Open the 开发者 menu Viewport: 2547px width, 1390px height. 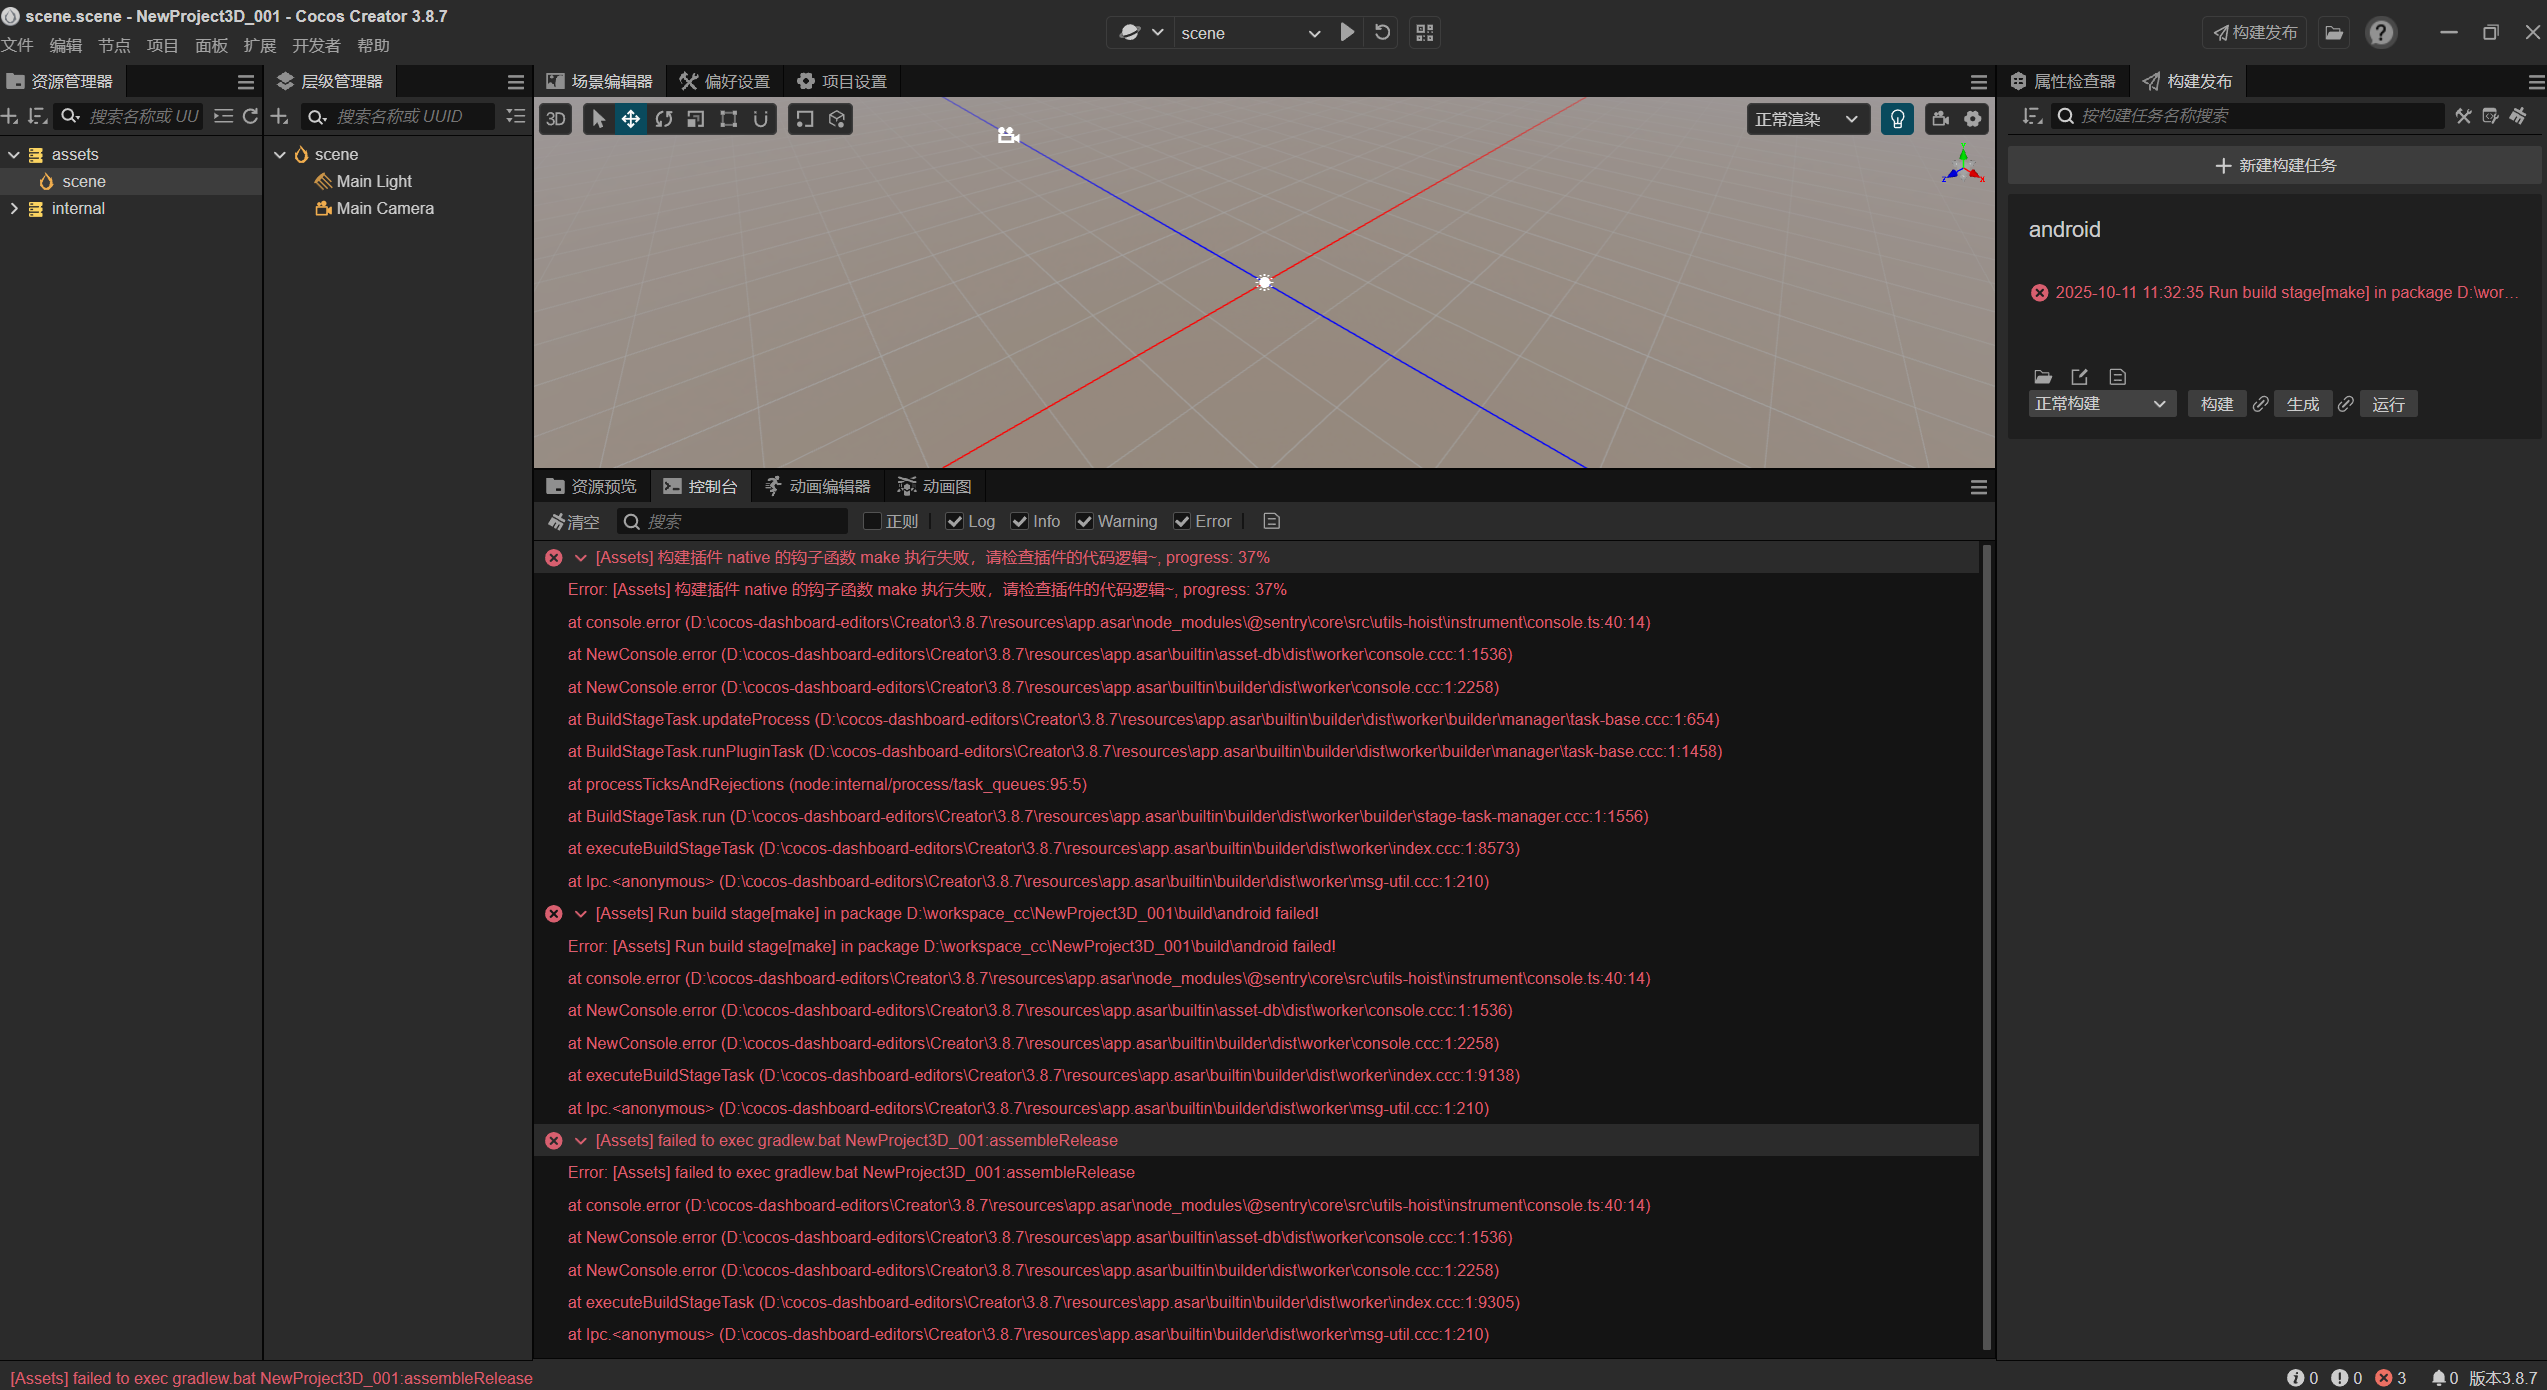point(315,45)
